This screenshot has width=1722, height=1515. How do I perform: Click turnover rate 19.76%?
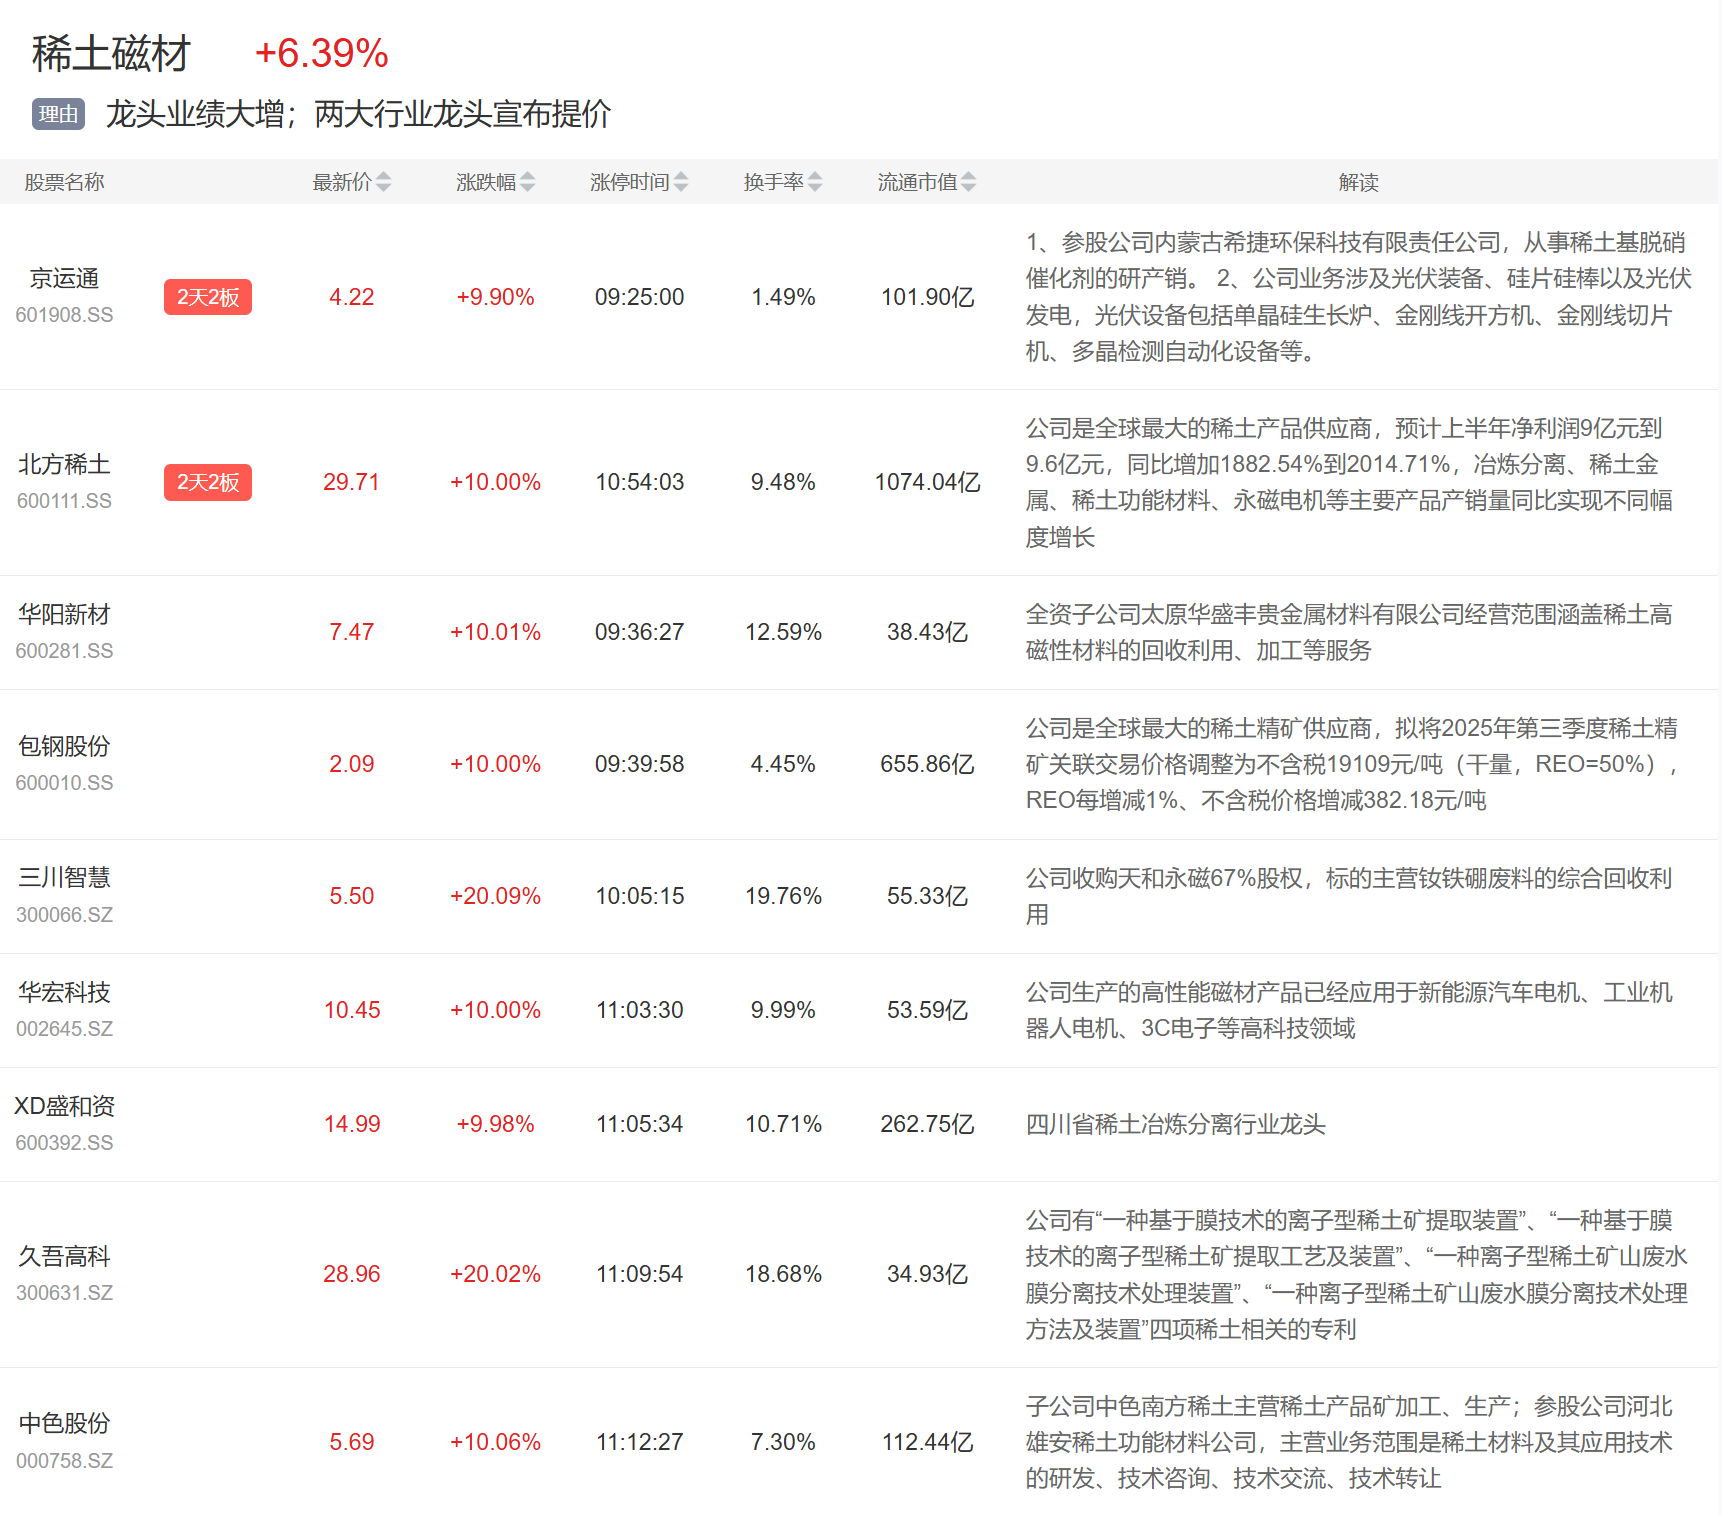pos(783,896)
